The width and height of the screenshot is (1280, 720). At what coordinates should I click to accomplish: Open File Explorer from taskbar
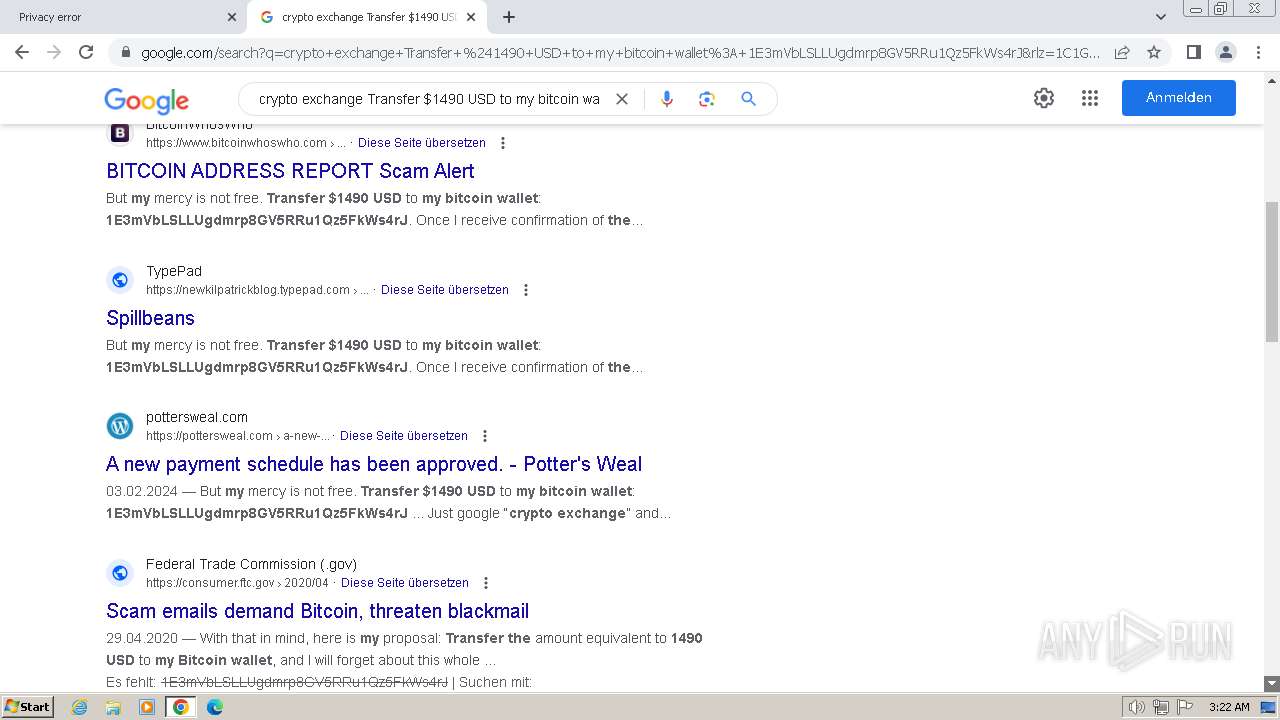pyautogui.click(x=113, y=707)
